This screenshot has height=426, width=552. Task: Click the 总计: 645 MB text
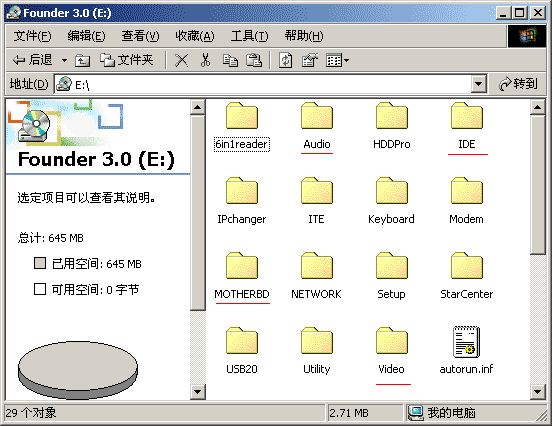click(51, 238)
